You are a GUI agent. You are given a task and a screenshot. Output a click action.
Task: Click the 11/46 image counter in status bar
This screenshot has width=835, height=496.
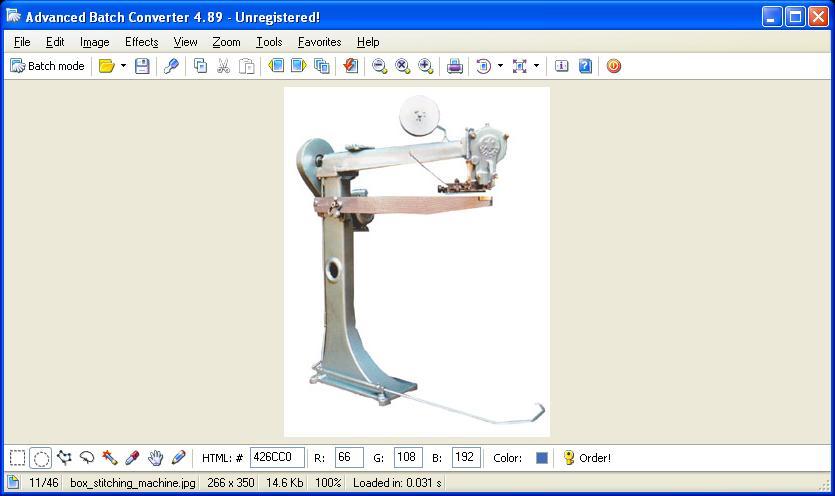[44, 483]
